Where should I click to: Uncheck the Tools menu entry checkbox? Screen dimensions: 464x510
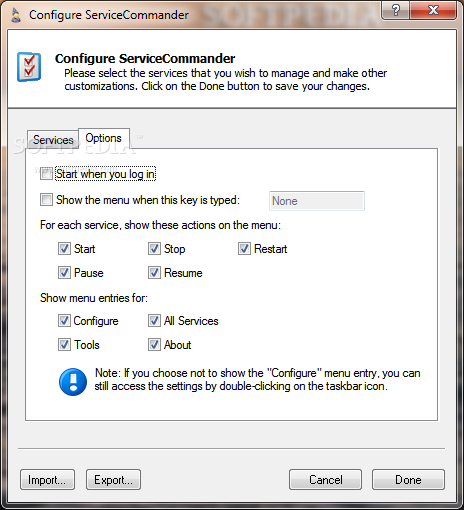tap(64, 345)
